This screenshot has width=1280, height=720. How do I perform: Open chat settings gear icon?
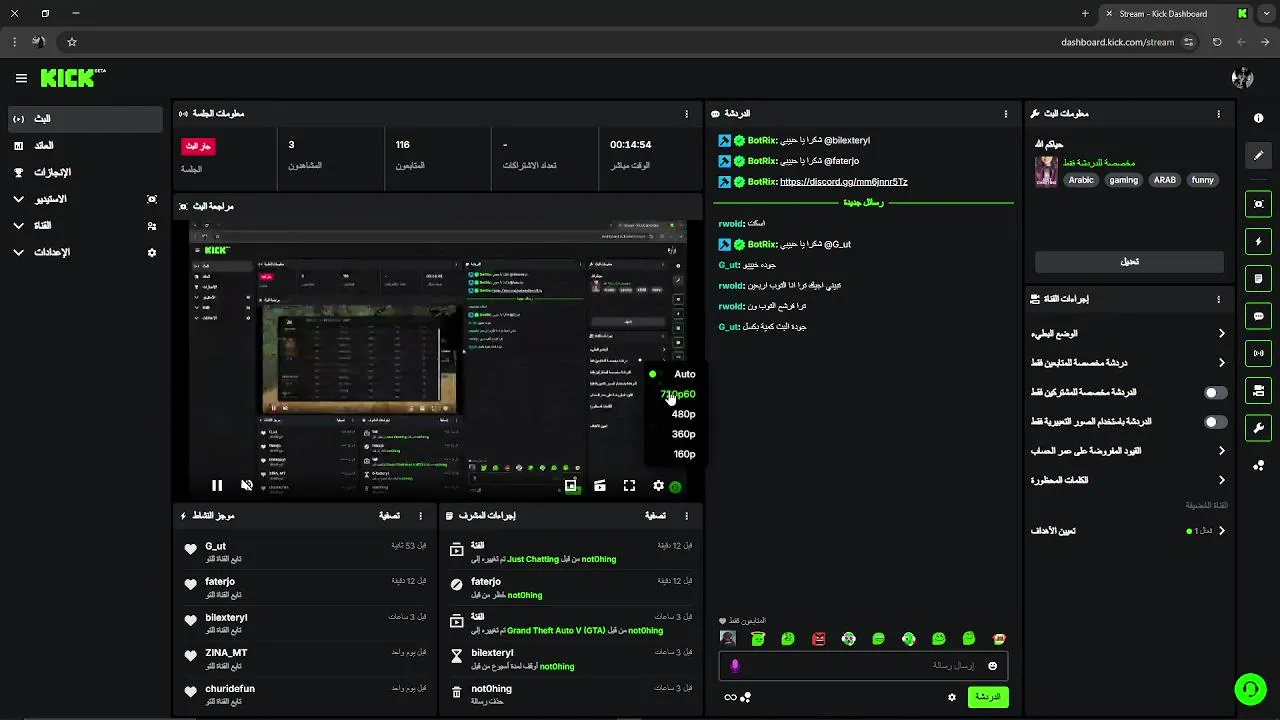pos(952,697)
